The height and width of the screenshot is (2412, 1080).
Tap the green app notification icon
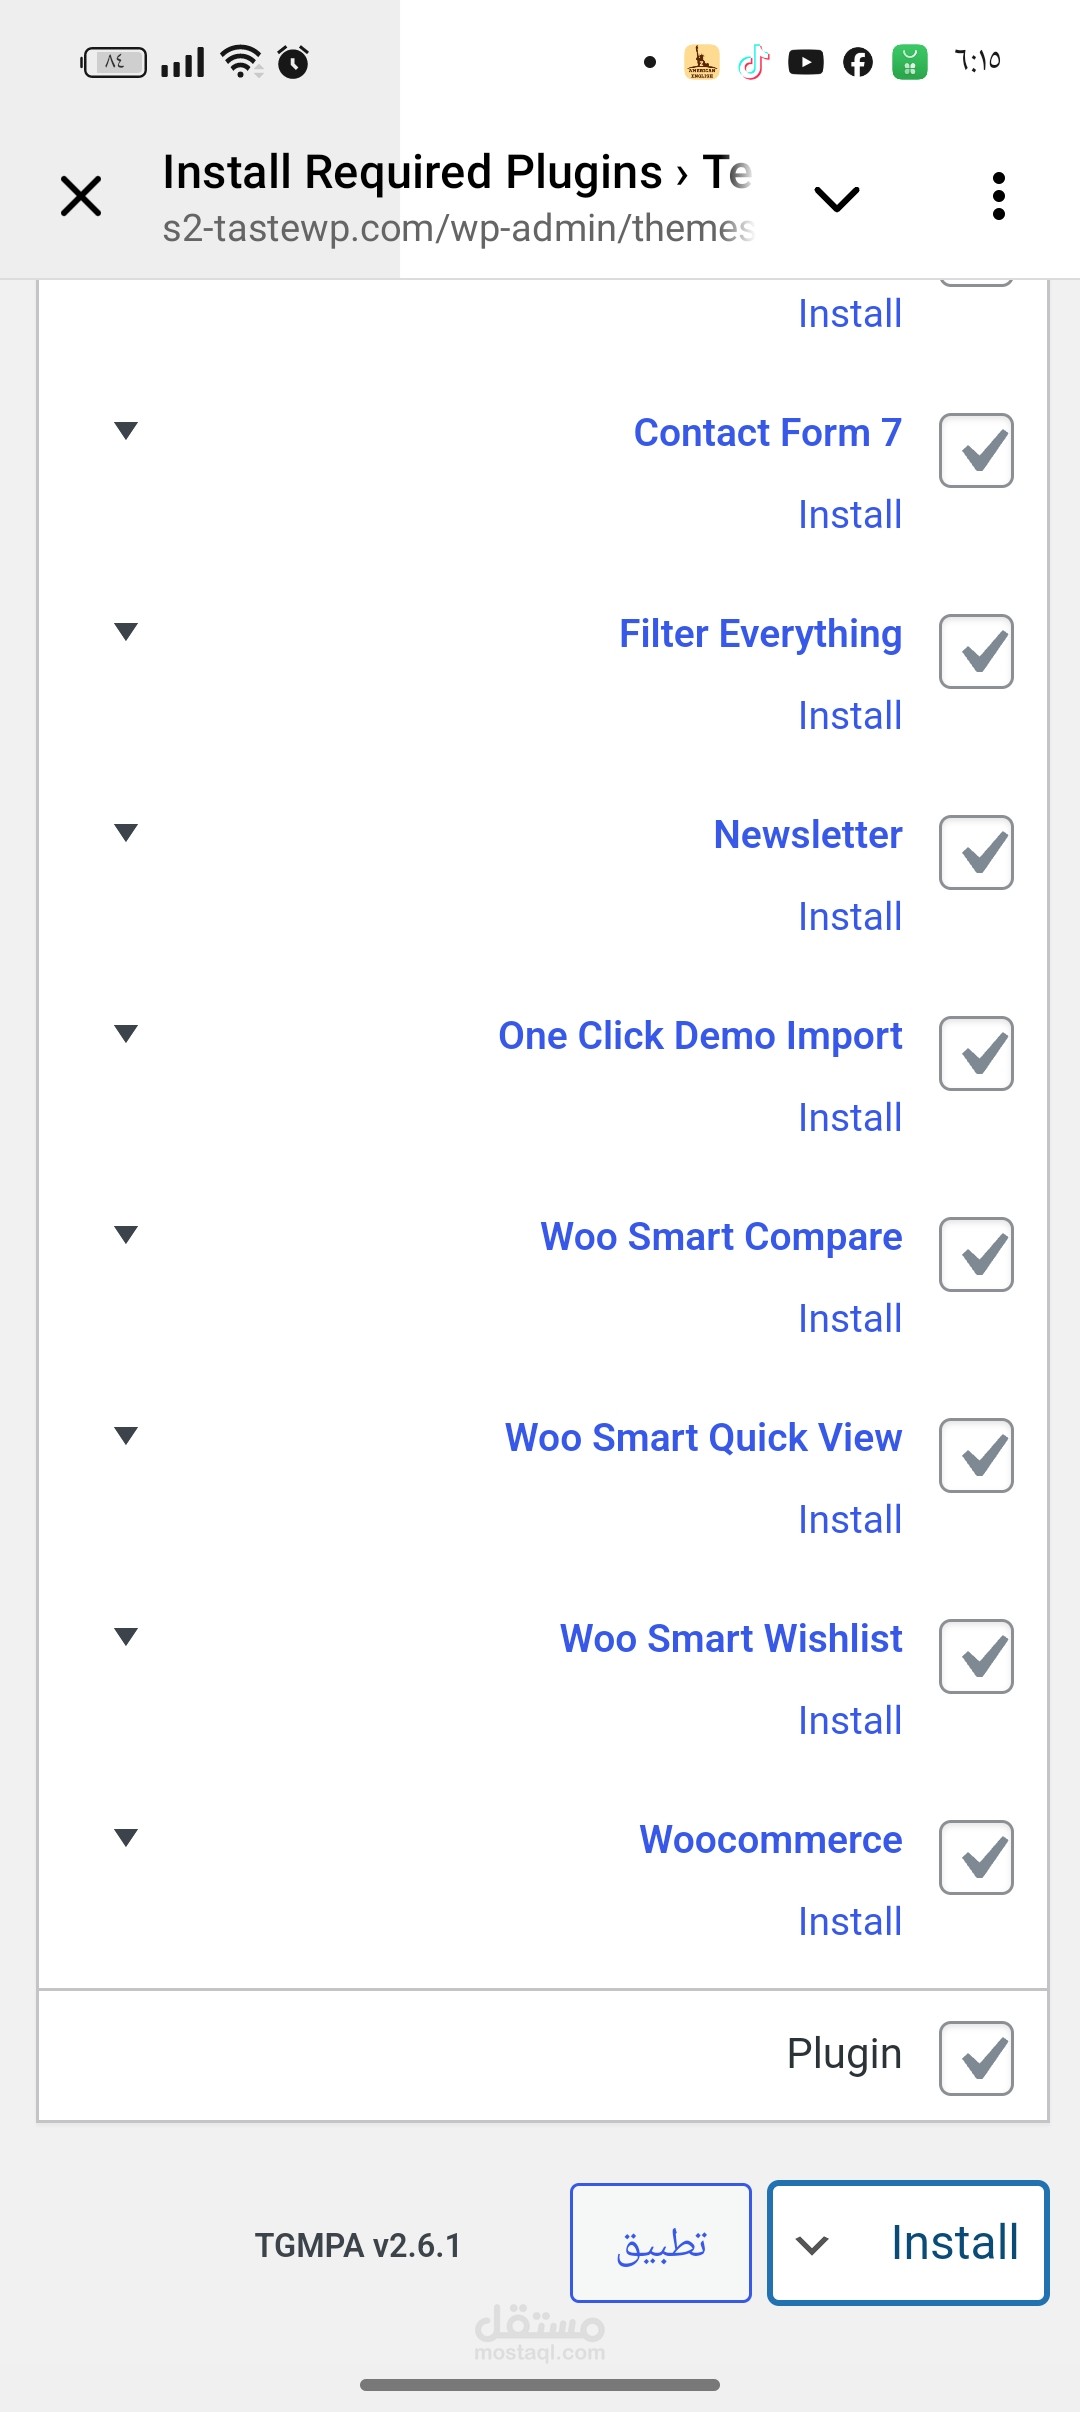click(x=909, y=62)
